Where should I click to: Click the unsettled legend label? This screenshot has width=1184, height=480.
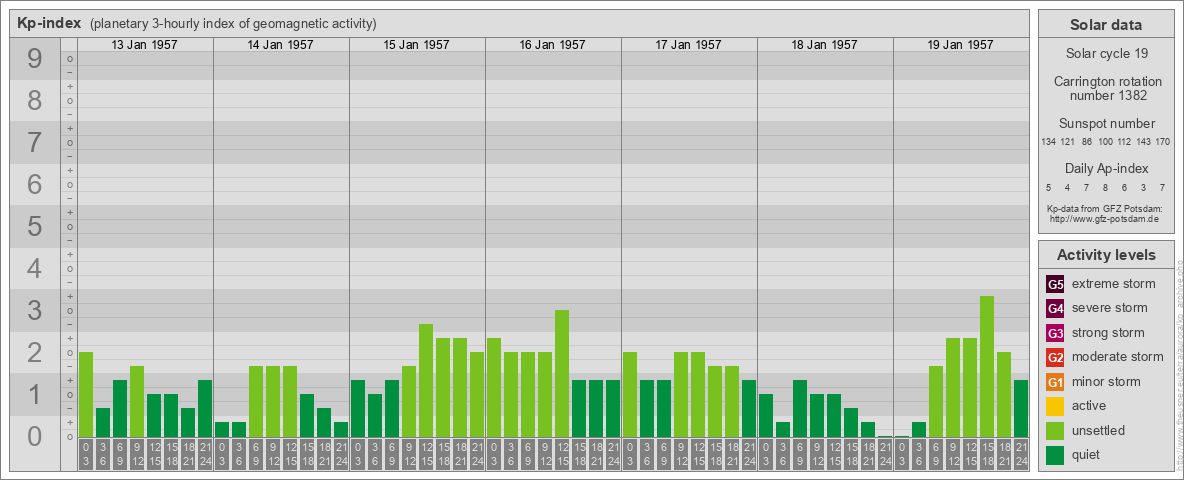(1099, 430)
